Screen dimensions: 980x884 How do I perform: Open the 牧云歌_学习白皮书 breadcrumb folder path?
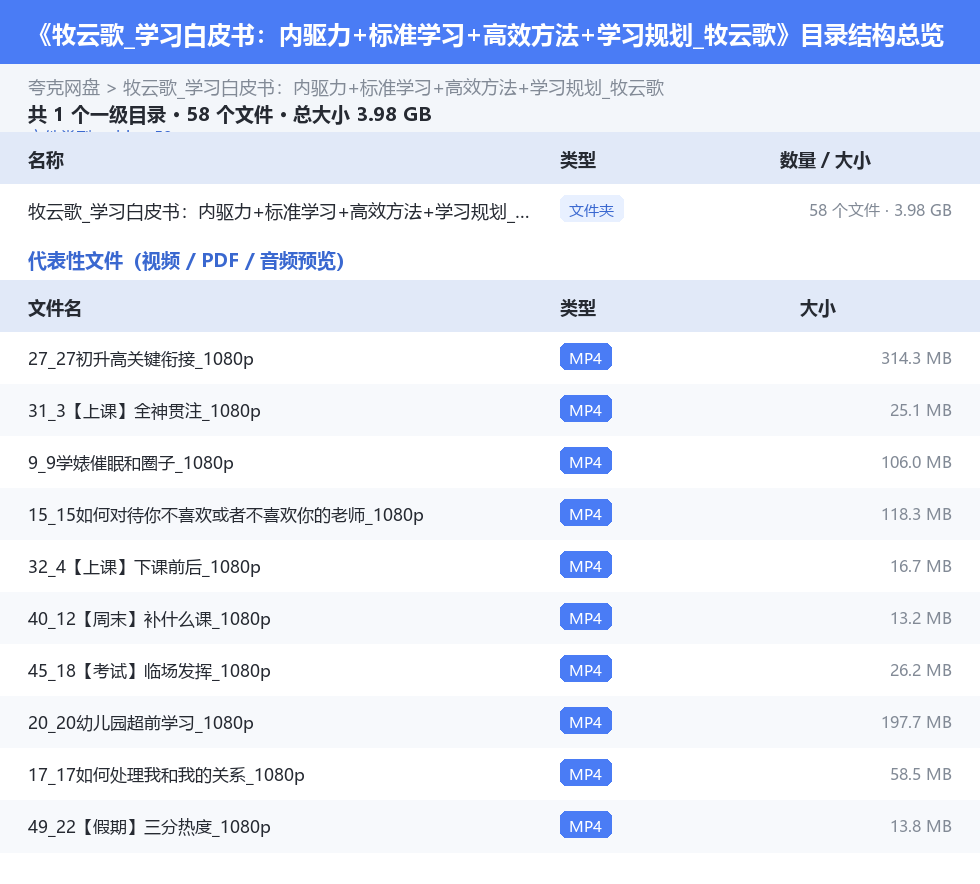[x=393, y=88]
